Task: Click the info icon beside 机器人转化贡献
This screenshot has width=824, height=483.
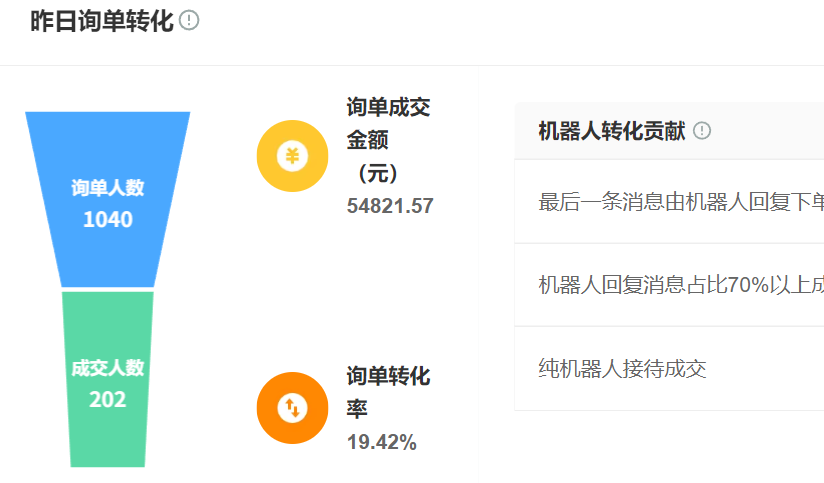Action: click(x=702, y=131)
